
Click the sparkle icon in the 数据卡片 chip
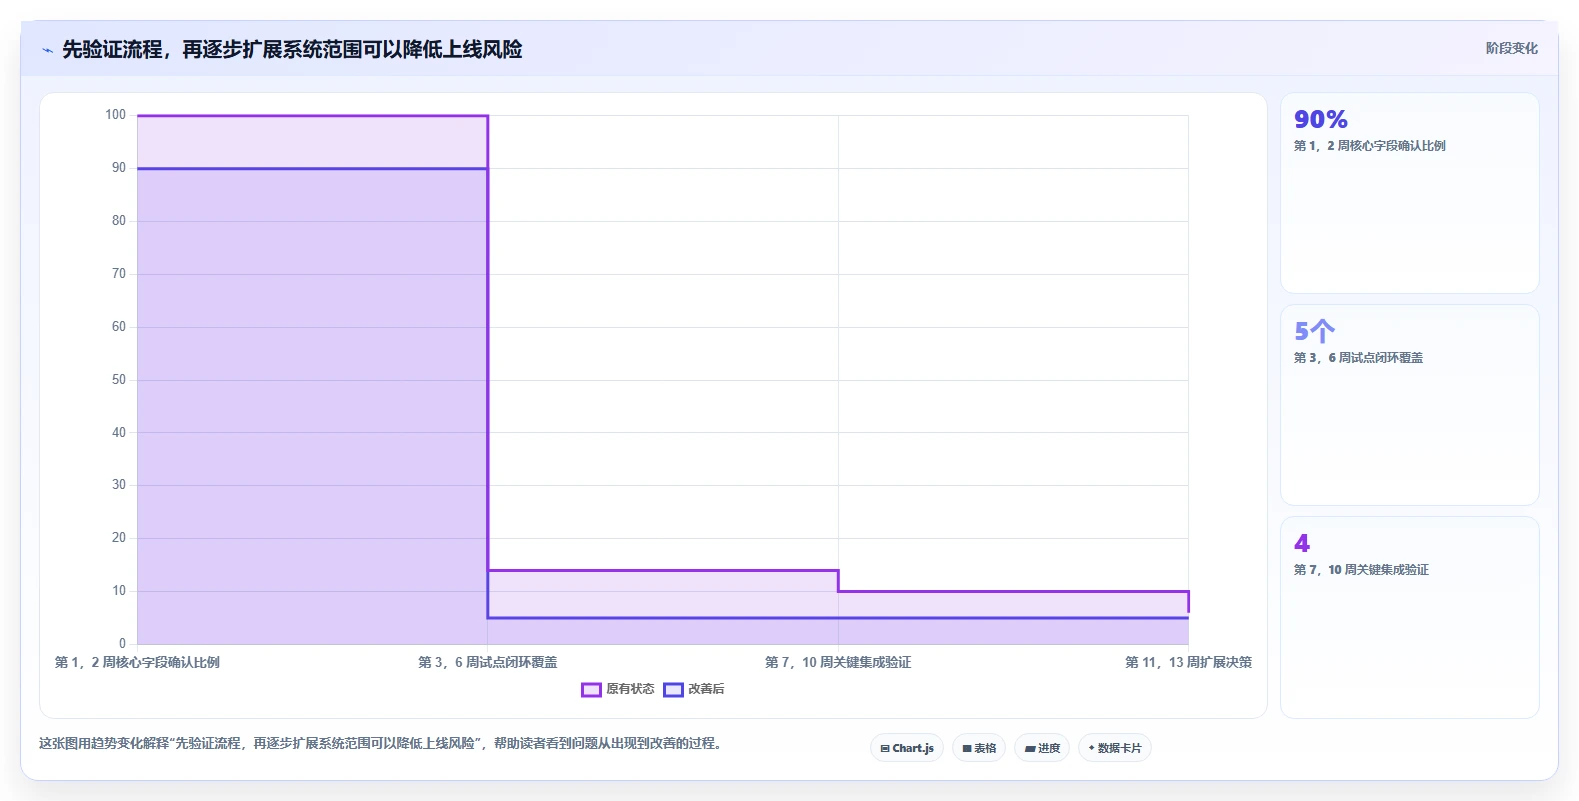point(1091,747)
